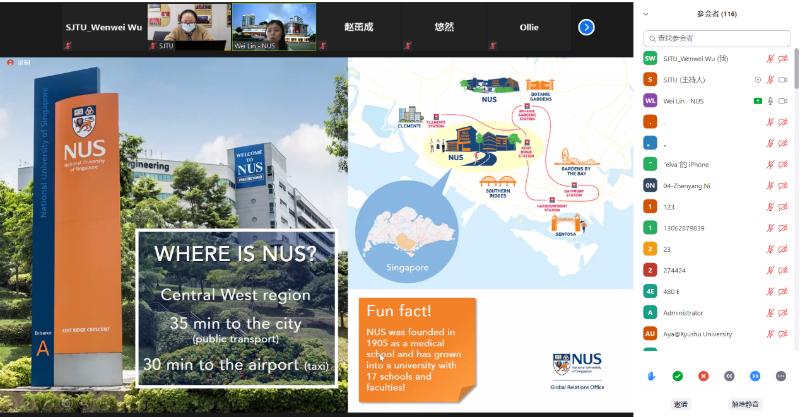This screenshot has height=417, width=800.
Task: Click the muted mic icon for participant 123
Action: (770, 207)
